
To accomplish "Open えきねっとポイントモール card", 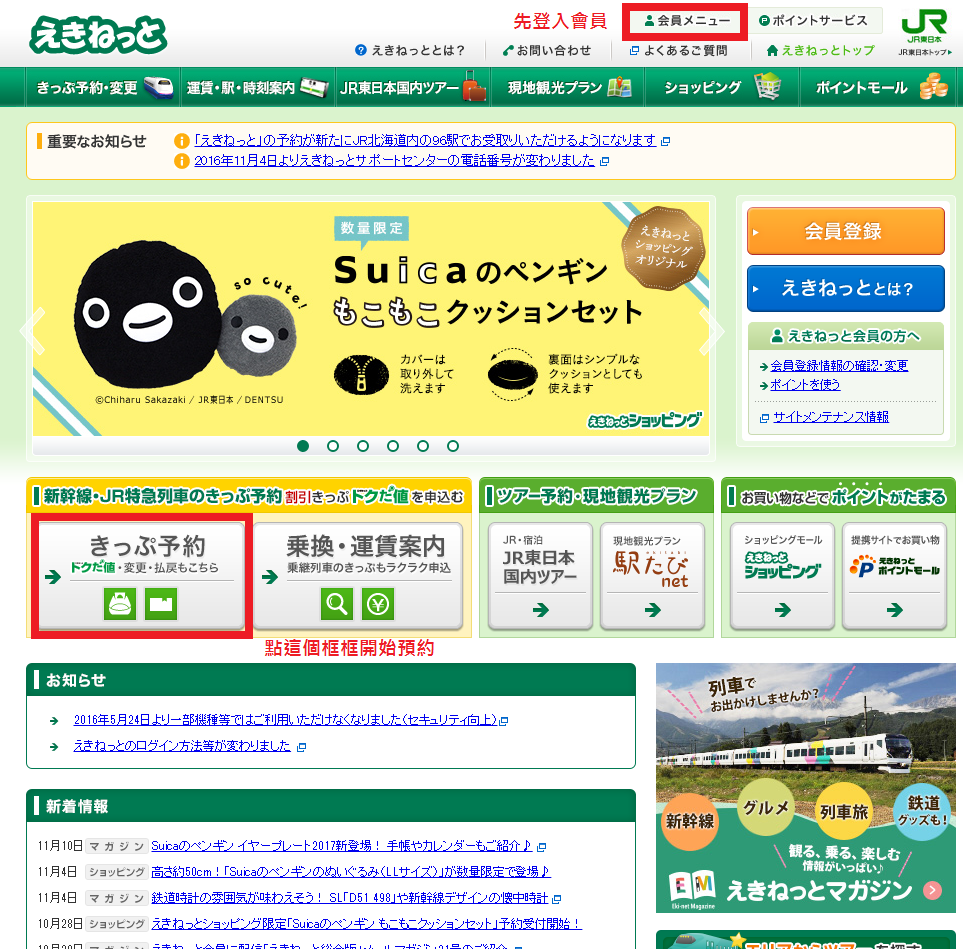I will pos(895,576).
